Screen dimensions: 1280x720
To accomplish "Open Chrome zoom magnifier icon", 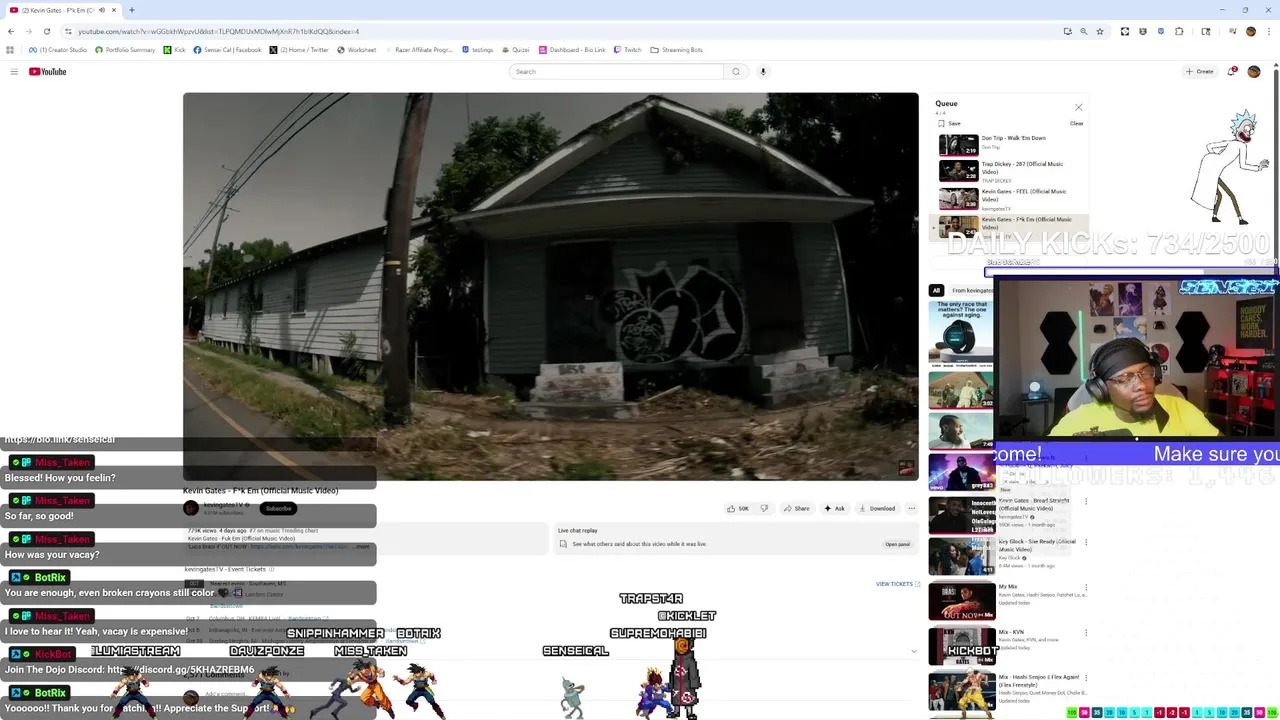I will [x=1083, y=31].
